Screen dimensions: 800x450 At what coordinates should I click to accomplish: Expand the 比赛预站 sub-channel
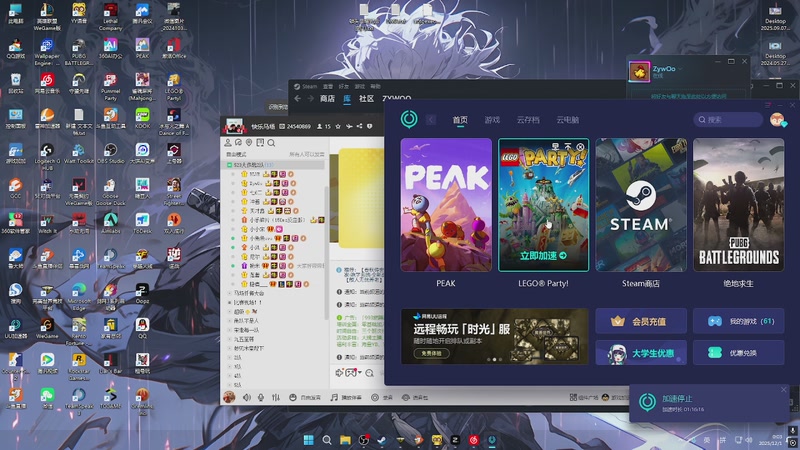[230, 303]
